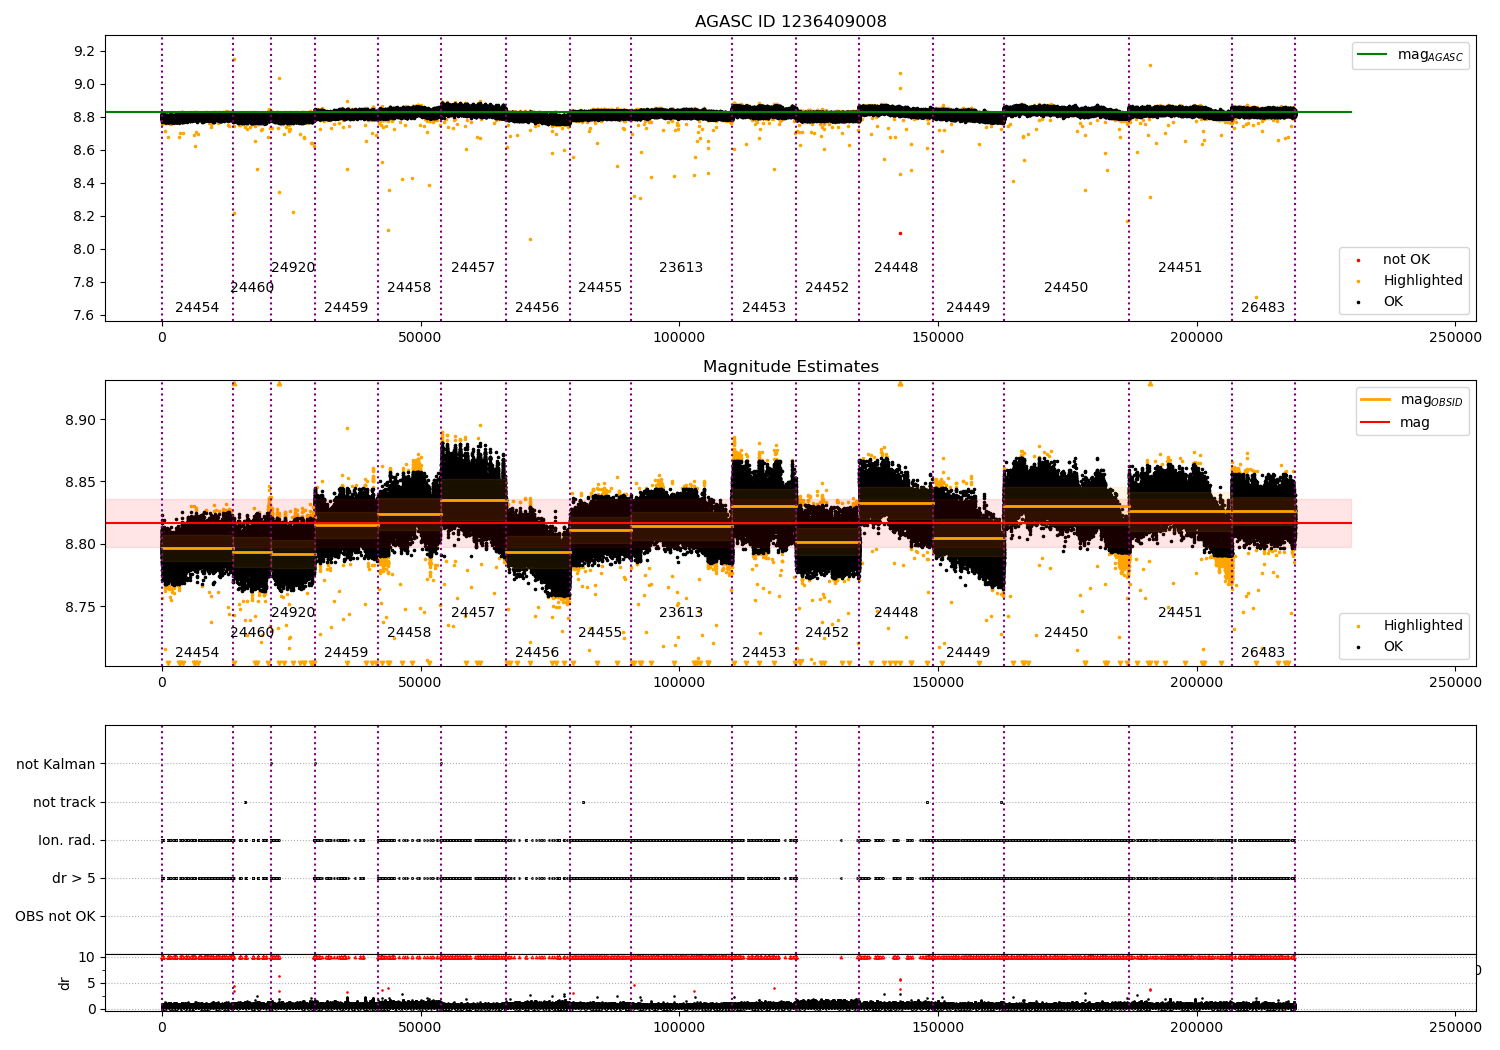
Task: Click 26483 in the Magnitude Estimates plot
Action: tap(1263, 652)
